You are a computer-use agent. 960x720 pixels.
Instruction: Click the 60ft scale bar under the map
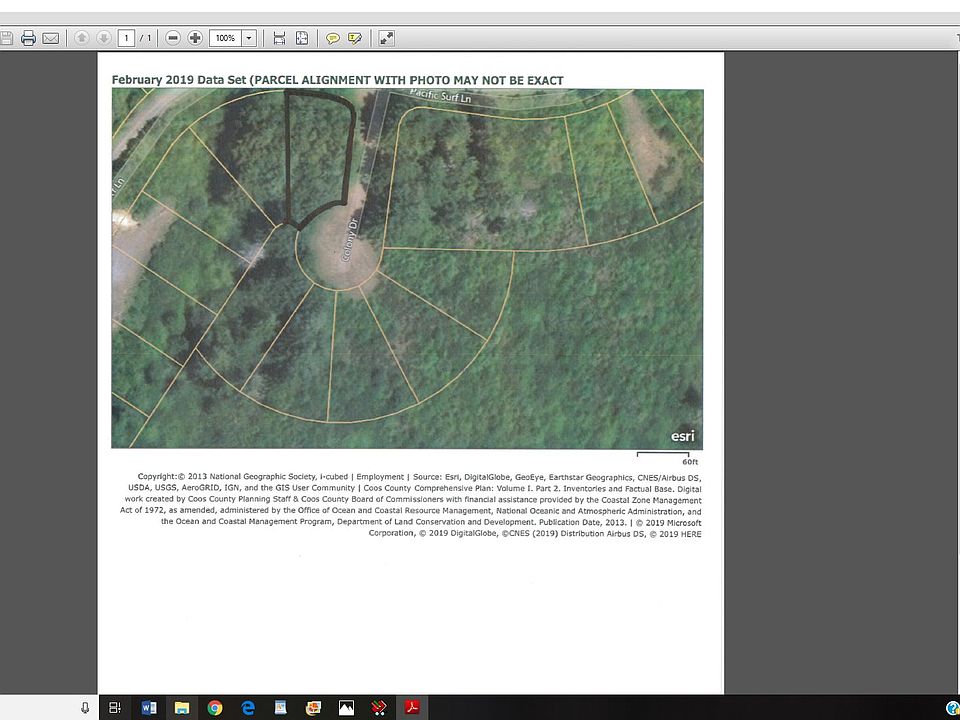coord(664,457)
